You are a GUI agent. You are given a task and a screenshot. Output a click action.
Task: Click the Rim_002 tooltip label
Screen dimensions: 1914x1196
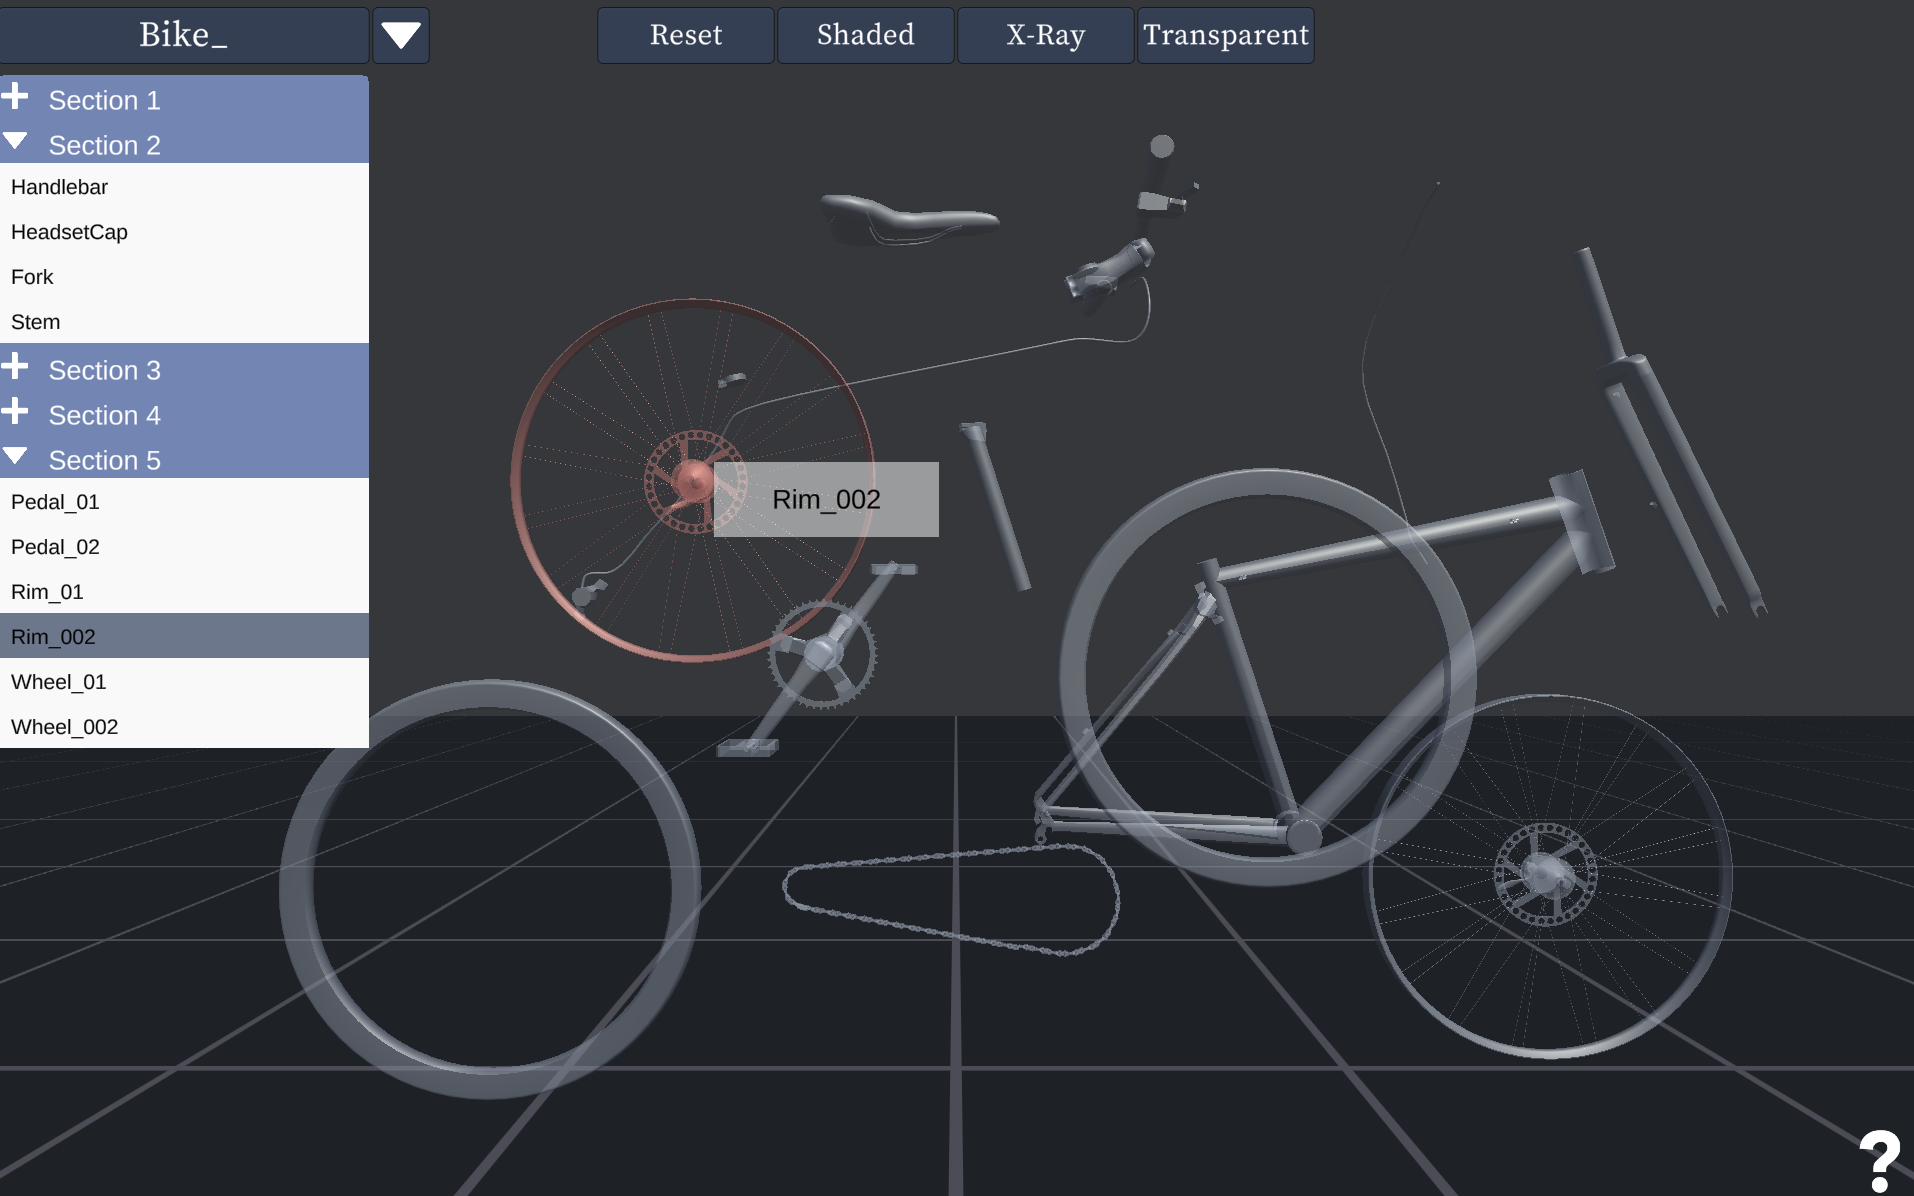point(826,499)
